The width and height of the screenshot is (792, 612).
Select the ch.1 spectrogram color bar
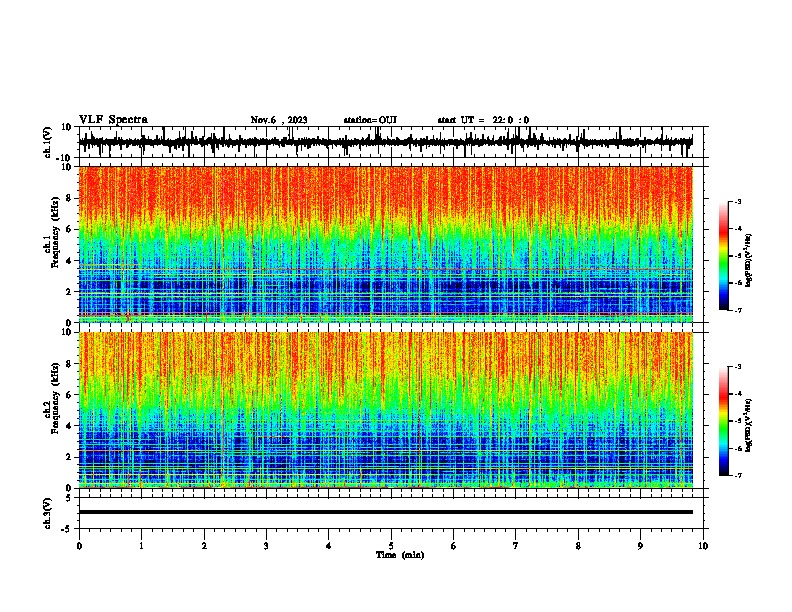pyautogui.click(x=724, y=256)
